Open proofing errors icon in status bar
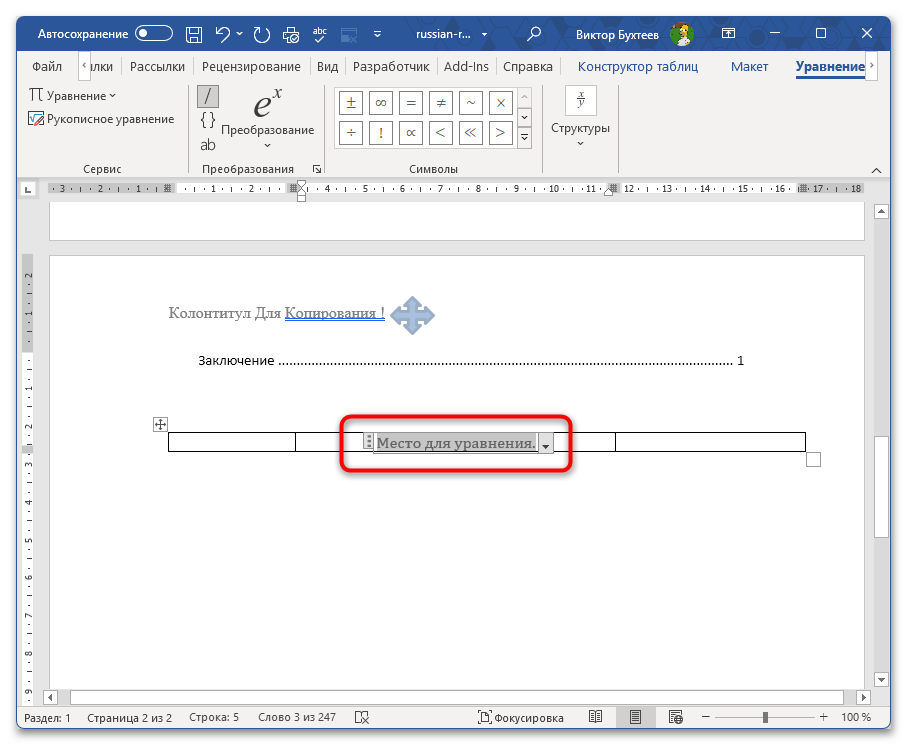Viewport: 907px width, 745px height. pos(362,718)
